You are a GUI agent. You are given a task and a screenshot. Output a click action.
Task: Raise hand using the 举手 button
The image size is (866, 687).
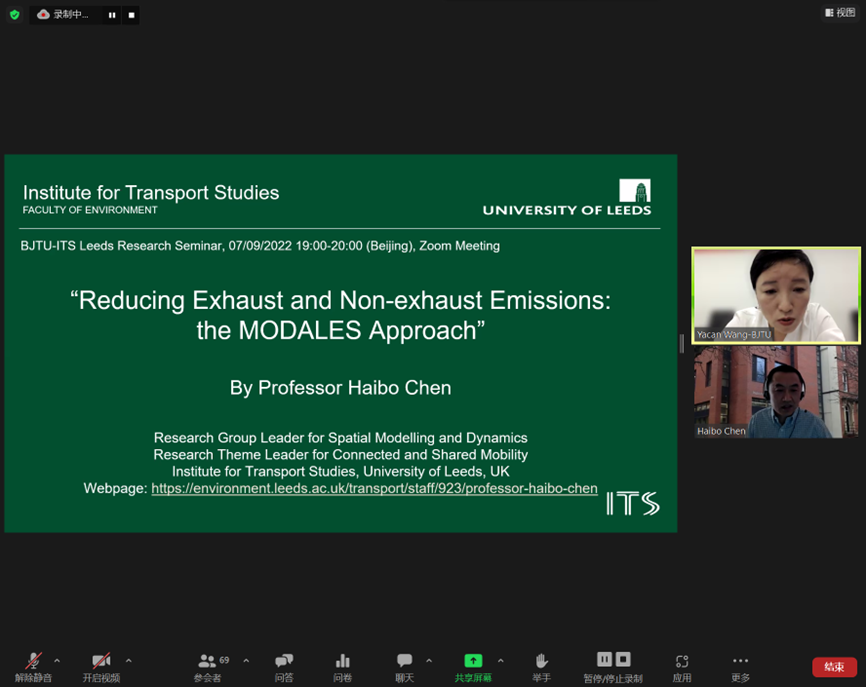(x=541, y=667)
